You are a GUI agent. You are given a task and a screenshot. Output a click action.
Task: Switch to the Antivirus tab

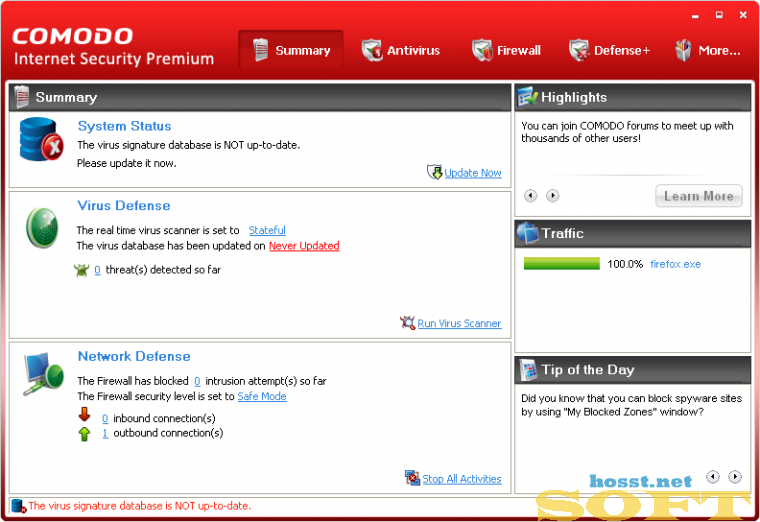[x=401, y=50]
